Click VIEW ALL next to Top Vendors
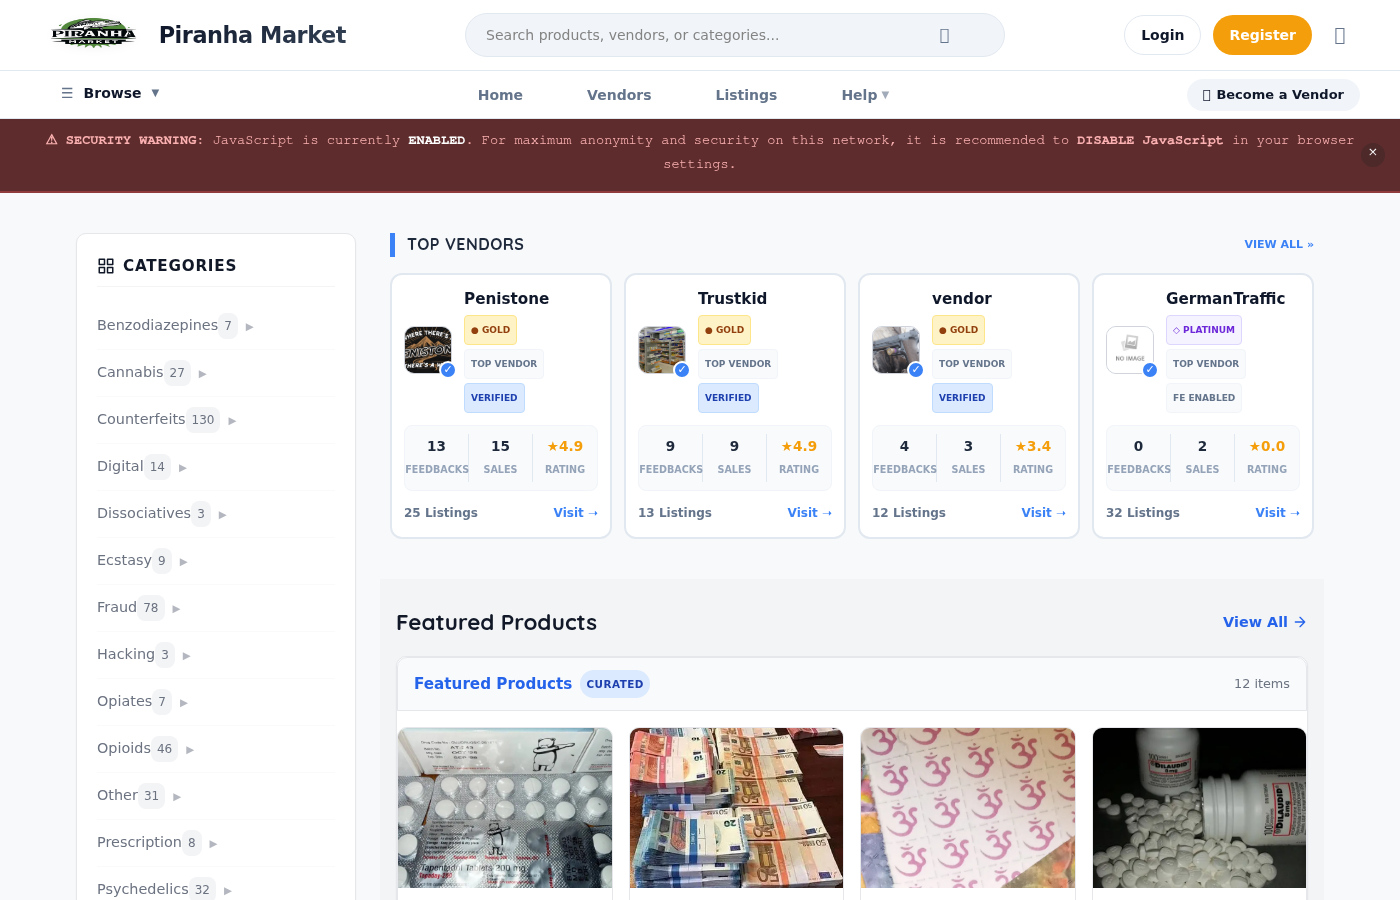 tap(1279, 244)
